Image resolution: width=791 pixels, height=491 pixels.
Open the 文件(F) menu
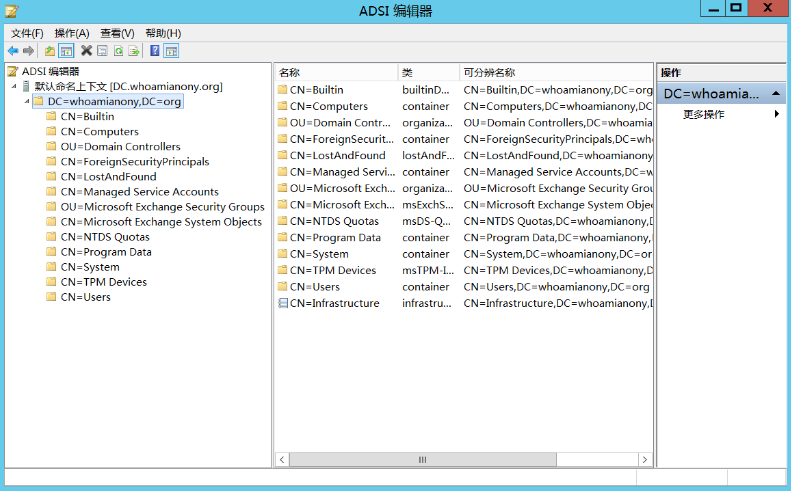pyautogui.click(x=27, y=33)
